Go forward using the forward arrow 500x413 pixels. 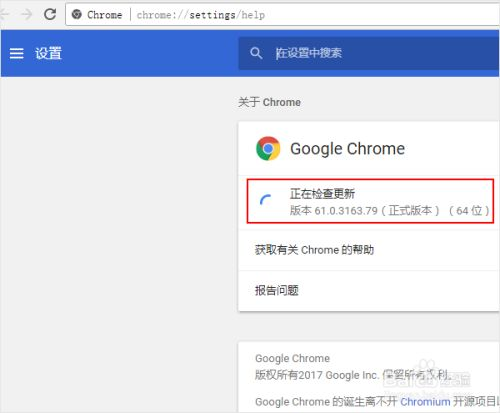tap(26, 14)
